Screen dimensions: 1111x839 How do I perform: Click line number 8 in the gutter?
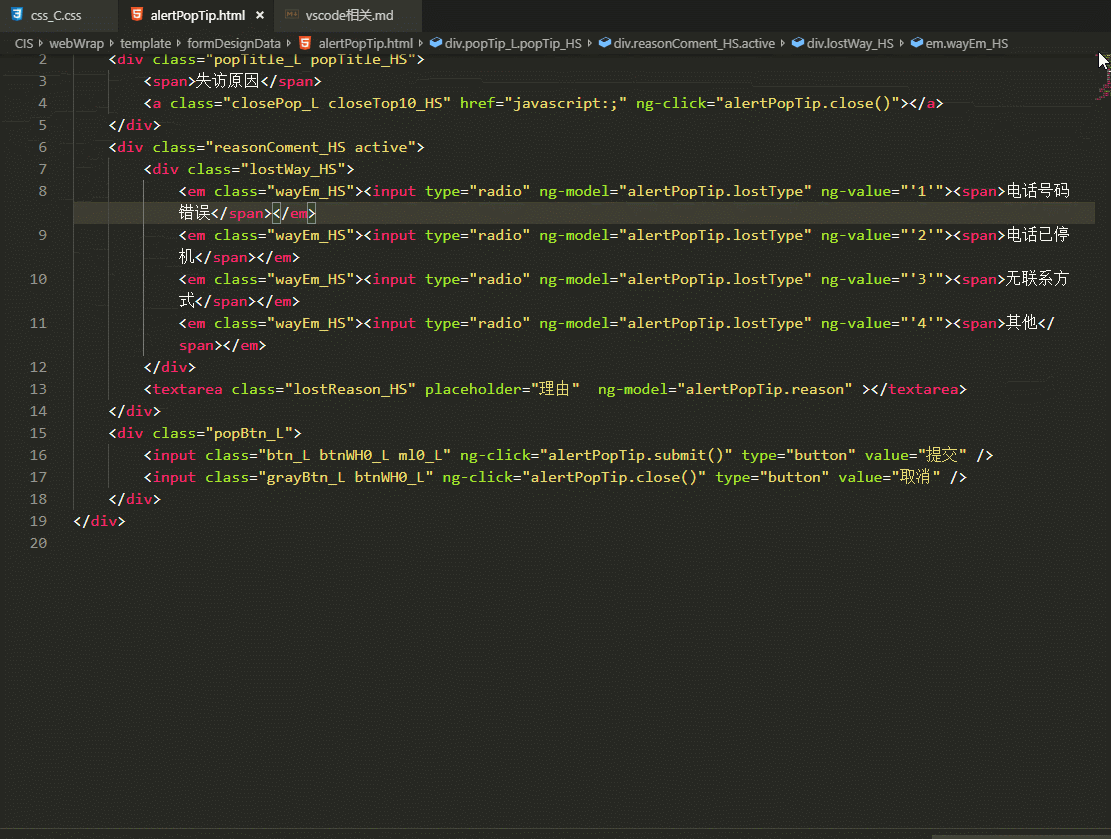pos(43,191)
